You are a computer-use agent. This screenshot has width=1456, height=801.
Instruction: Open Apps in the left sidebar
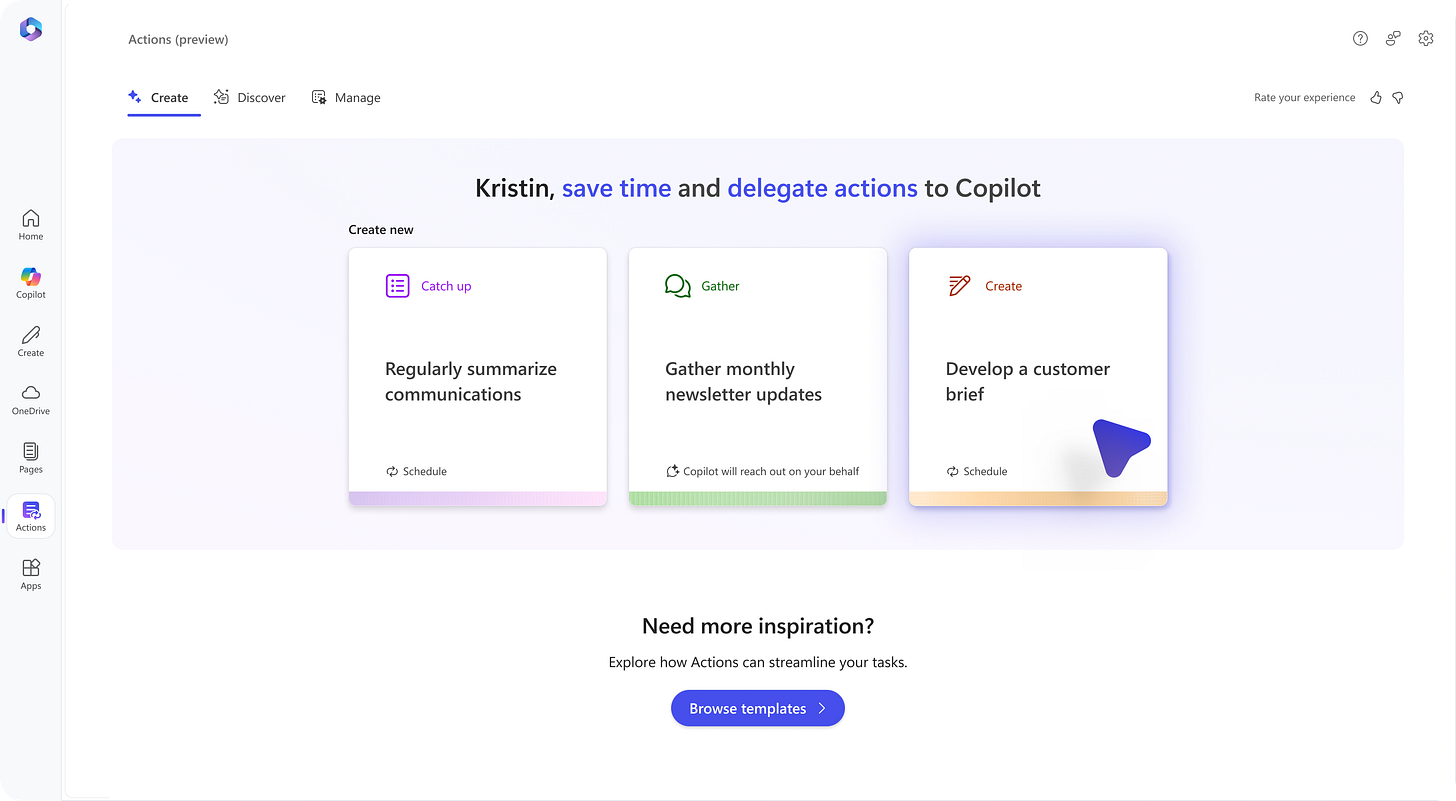click(31, 574)
